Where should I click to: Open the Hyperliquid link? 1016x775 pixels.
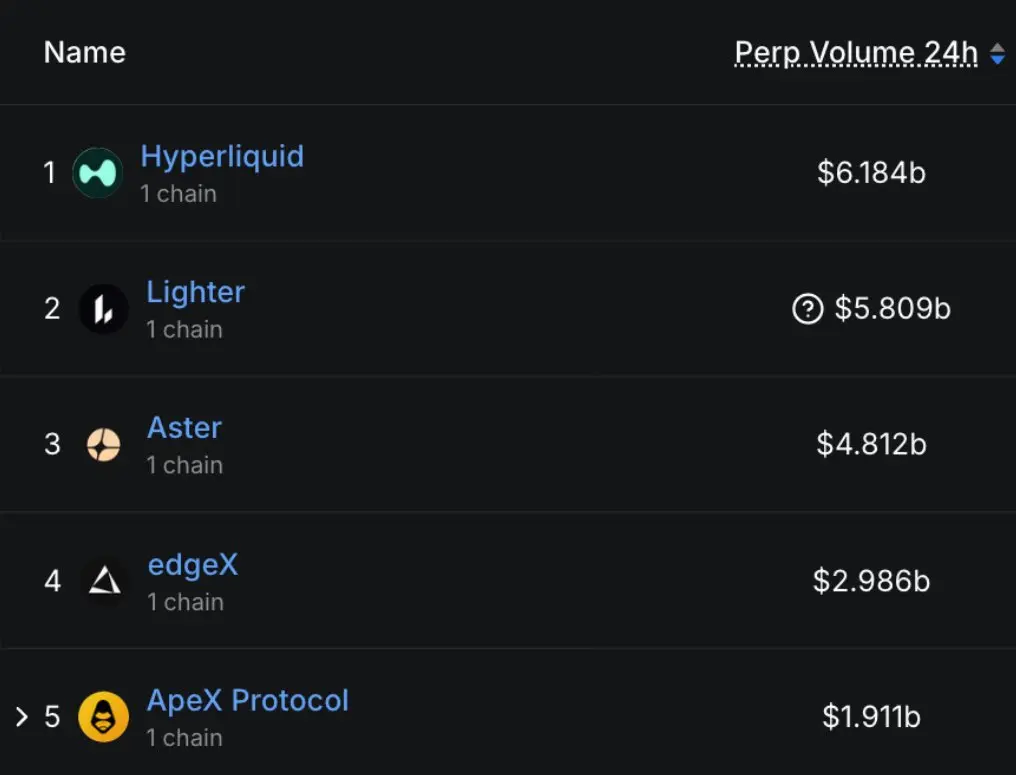pos(222,157)
